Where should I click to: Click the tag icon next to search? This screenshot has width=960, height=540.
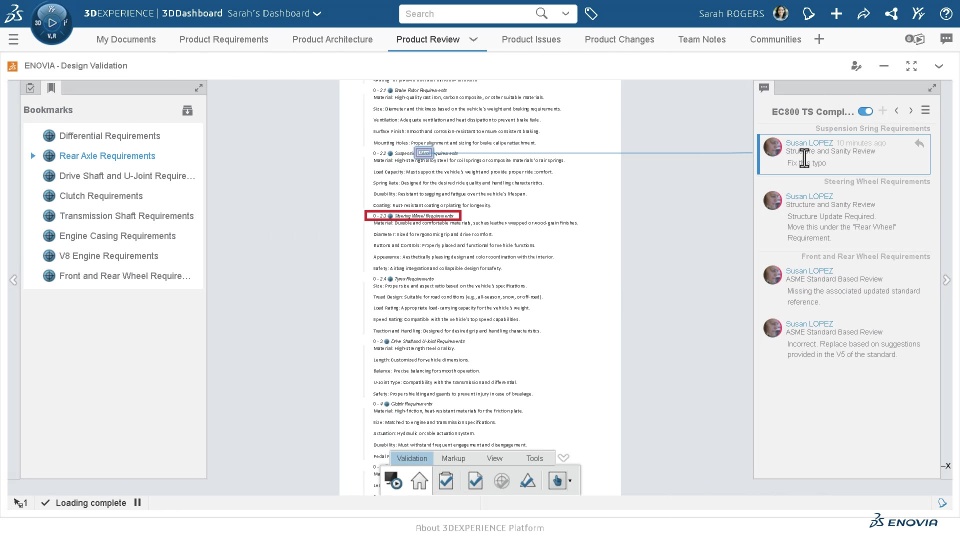click(591, 13)
